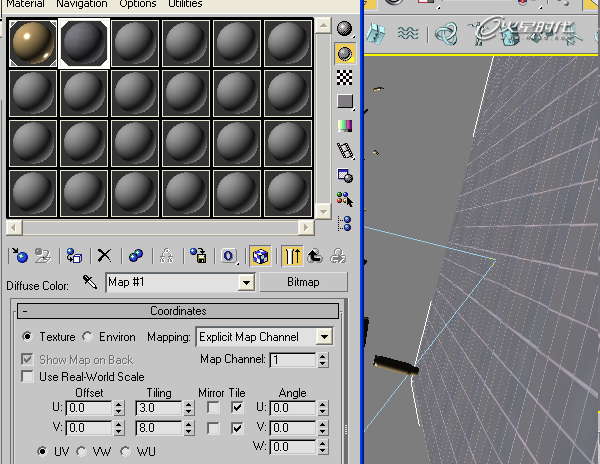Viewport: 600px width, 464px height.
Task: Click the U Offset spinner arrows
Action: coord(119,408)
